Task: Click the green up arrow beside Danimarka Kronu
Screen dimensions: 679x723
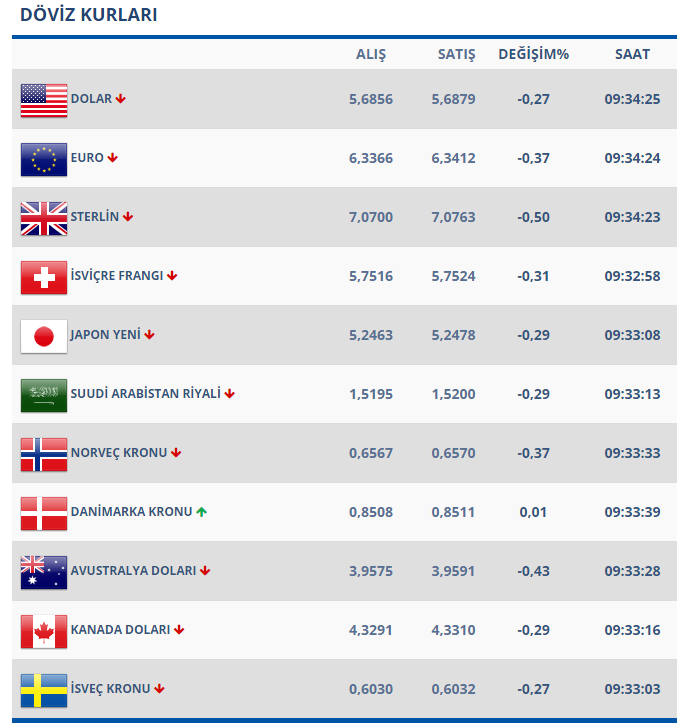Action: pos(201,512)
